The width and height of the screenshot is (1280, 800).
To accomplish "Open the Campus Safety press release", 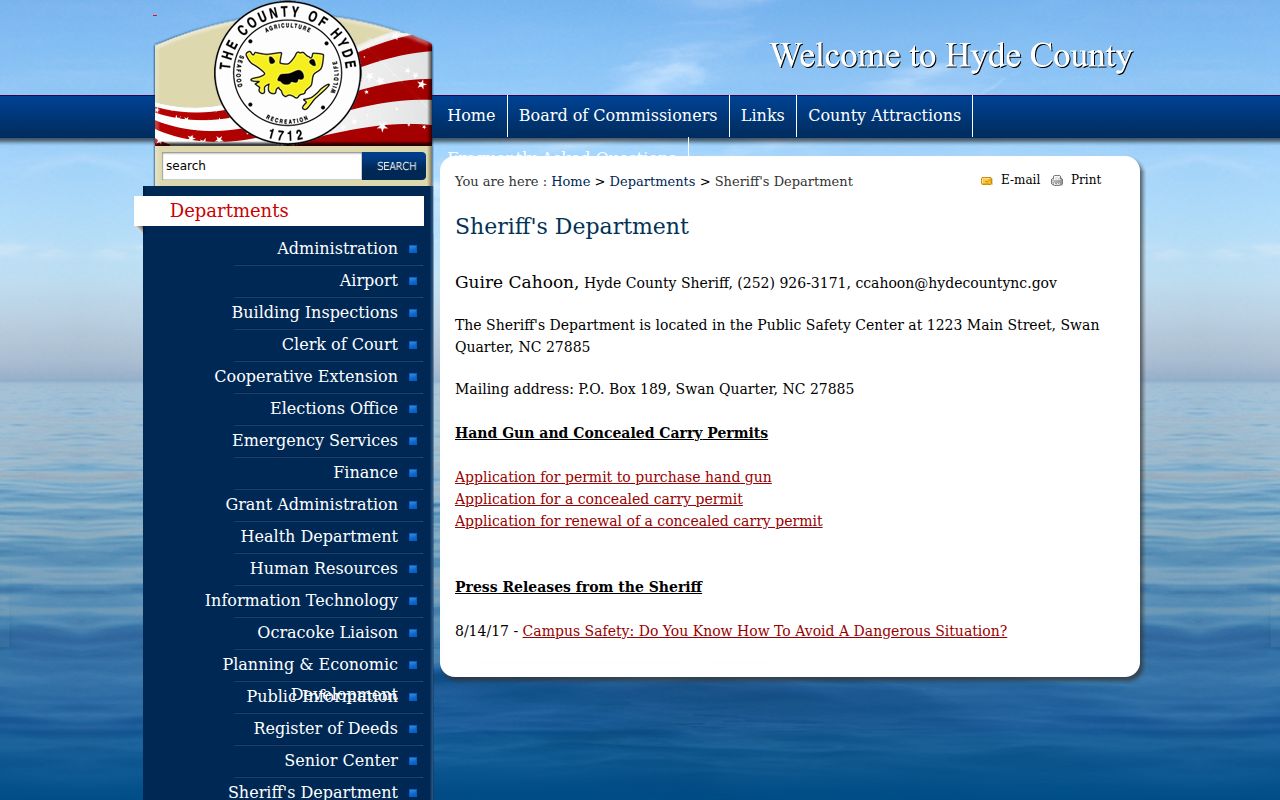I will tap(765, 631).
